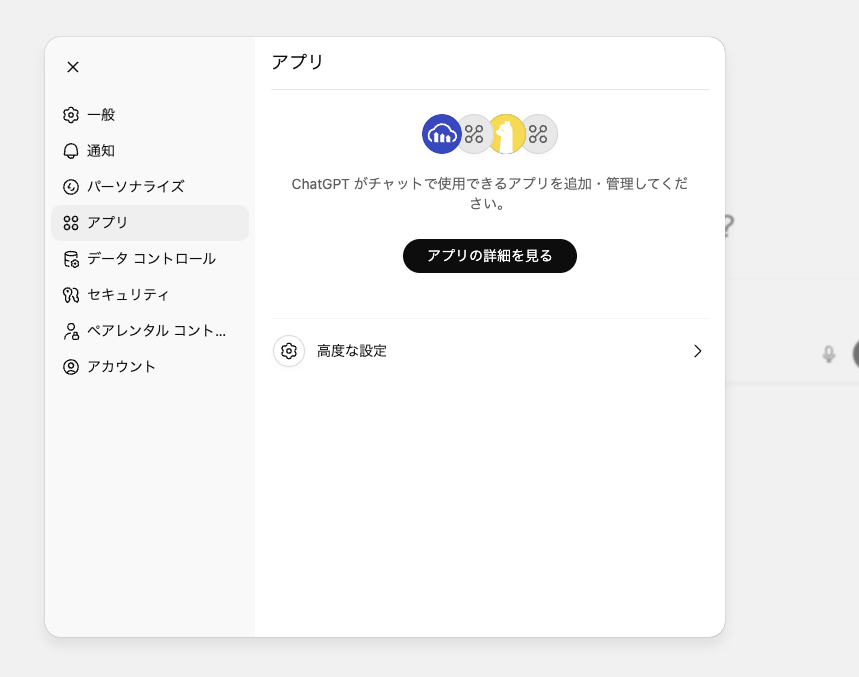Click the person-lock icon beside ペアレンタル コントロール
Image resolution: width=859 pixels, height=677 pixels.
coord(71,331)
